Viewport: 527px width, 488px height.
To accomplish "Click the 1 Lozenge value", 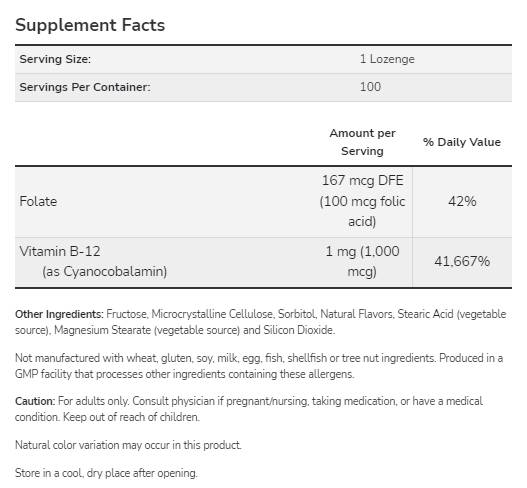I will pos(387,59).
